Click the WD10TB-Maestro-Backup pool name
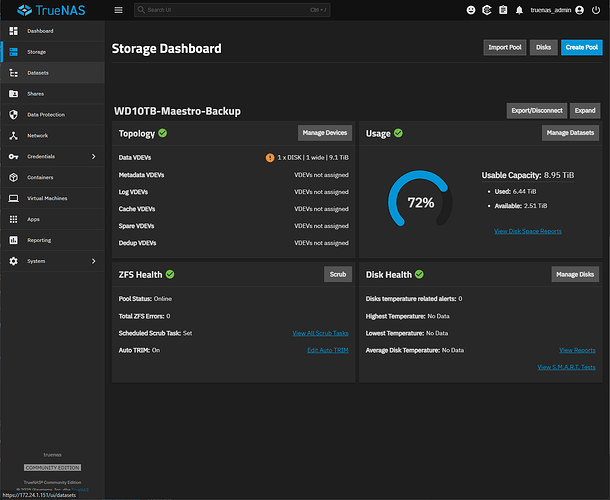 click(177, 111)
